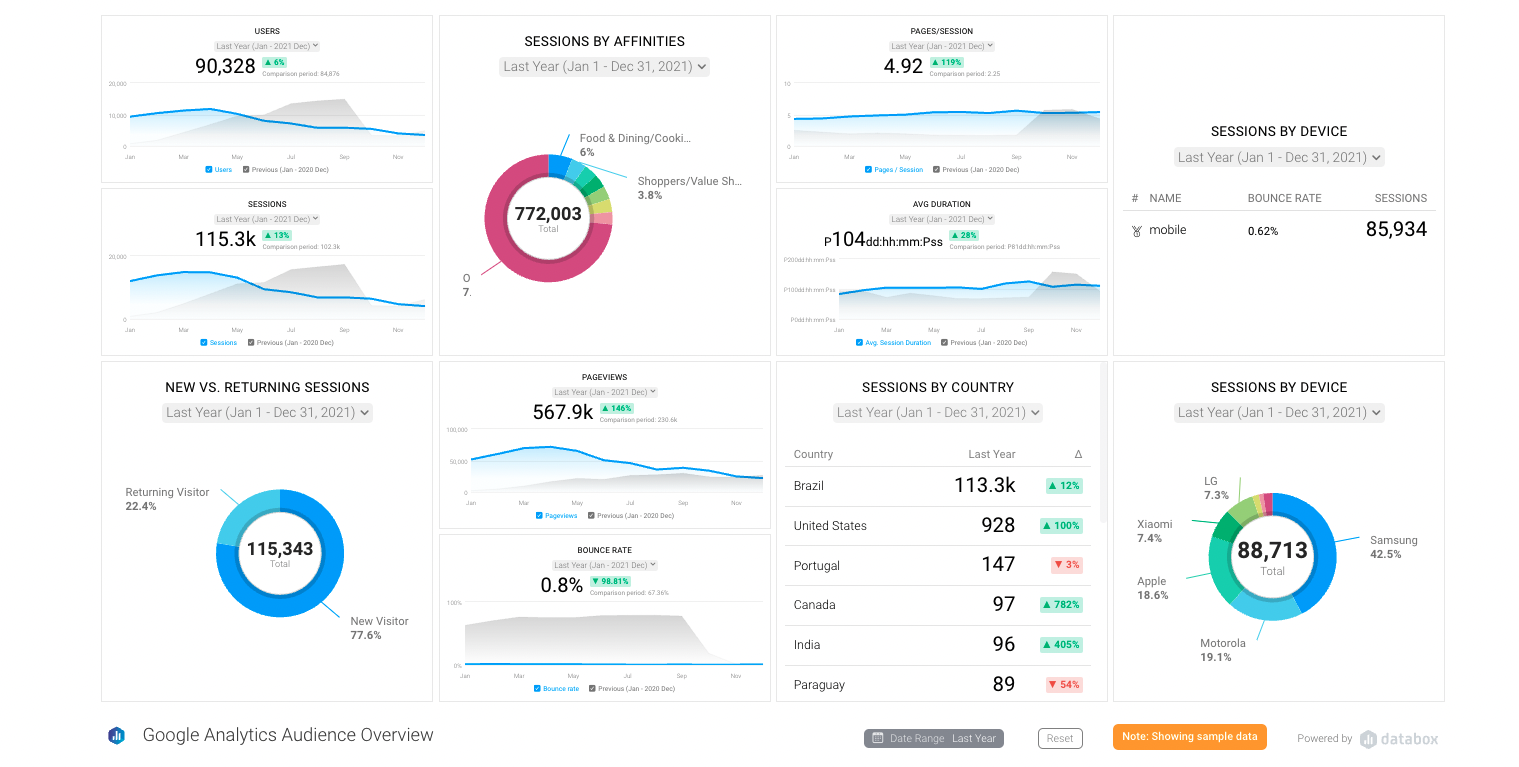The image size is (1519, 767).
Task: Click the Paraguay country row
Action: [x=937, y=684]
